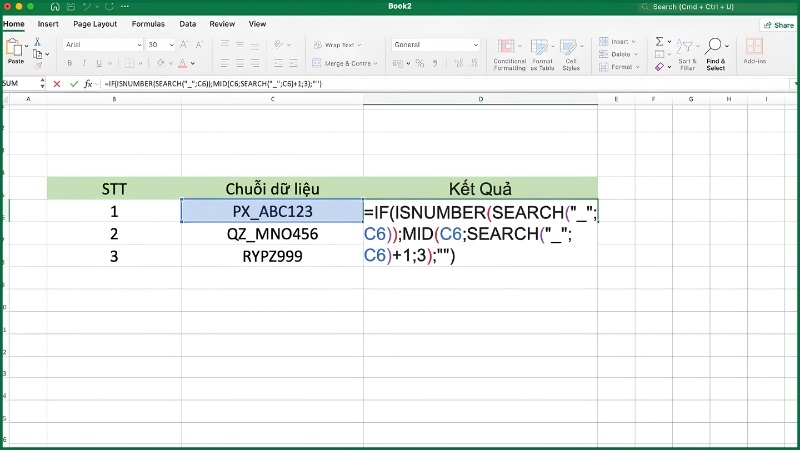Select cell containing QZ_MNO456
The height and width of the screenshot is (450, 800).
(272, 234)
